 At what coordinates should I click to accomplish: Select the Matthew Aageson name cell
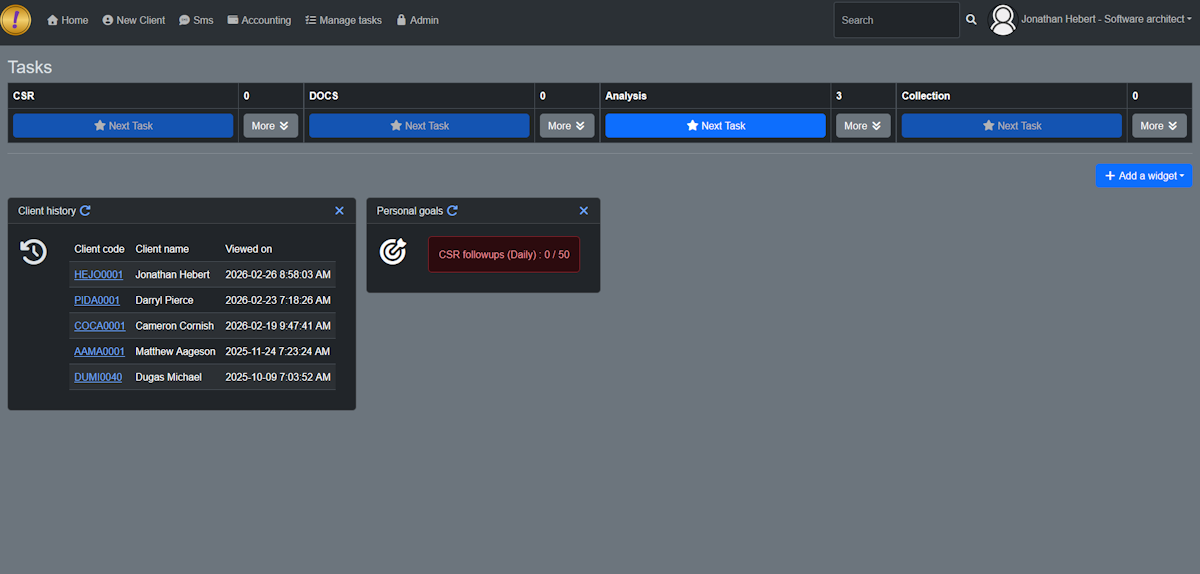pos(176,352)
